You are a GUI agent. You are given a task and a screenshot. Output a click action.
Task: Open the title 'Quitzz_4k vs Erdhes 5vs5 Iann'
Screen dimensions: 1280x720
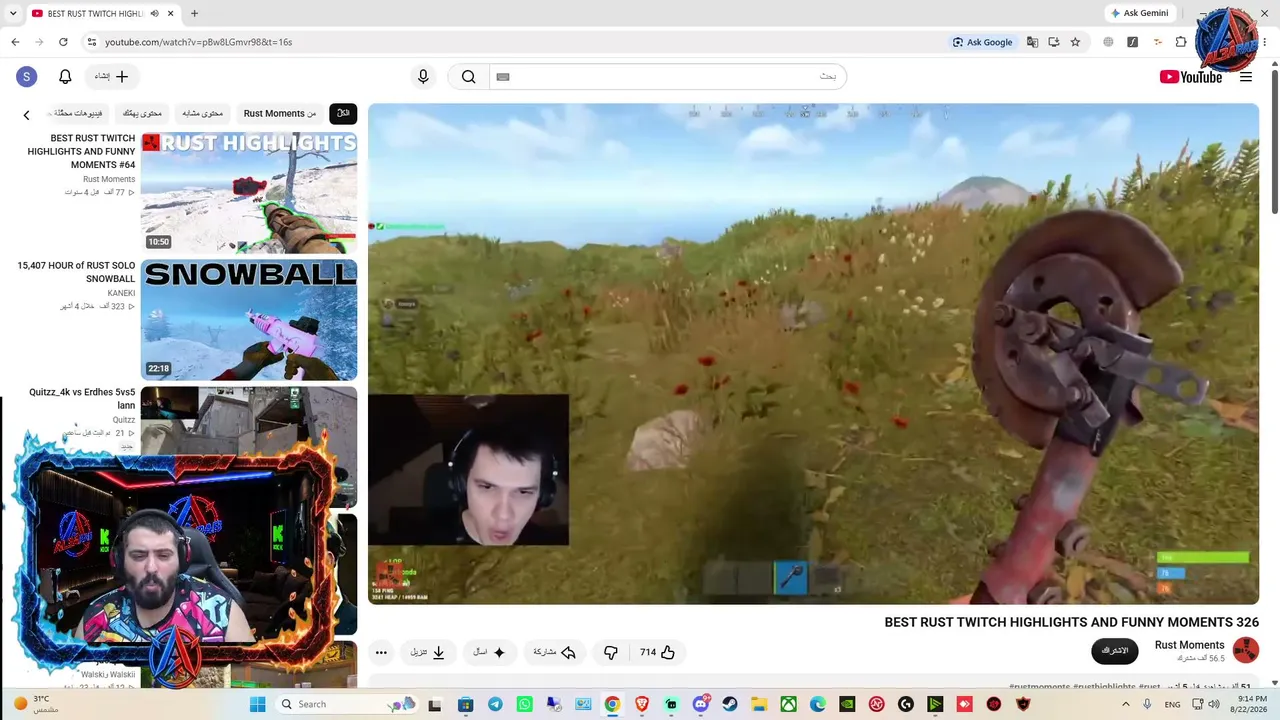coord(82,399)
